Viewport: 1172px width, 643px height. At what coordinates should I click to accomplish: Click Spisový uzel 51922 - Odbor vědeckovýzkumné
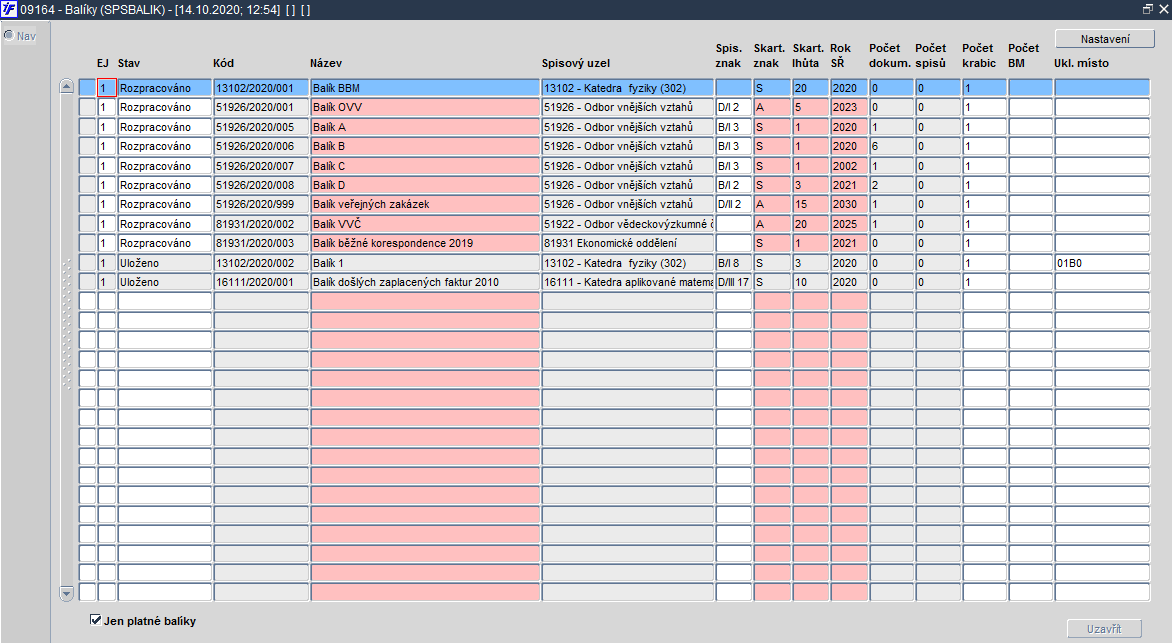[628, 224]
